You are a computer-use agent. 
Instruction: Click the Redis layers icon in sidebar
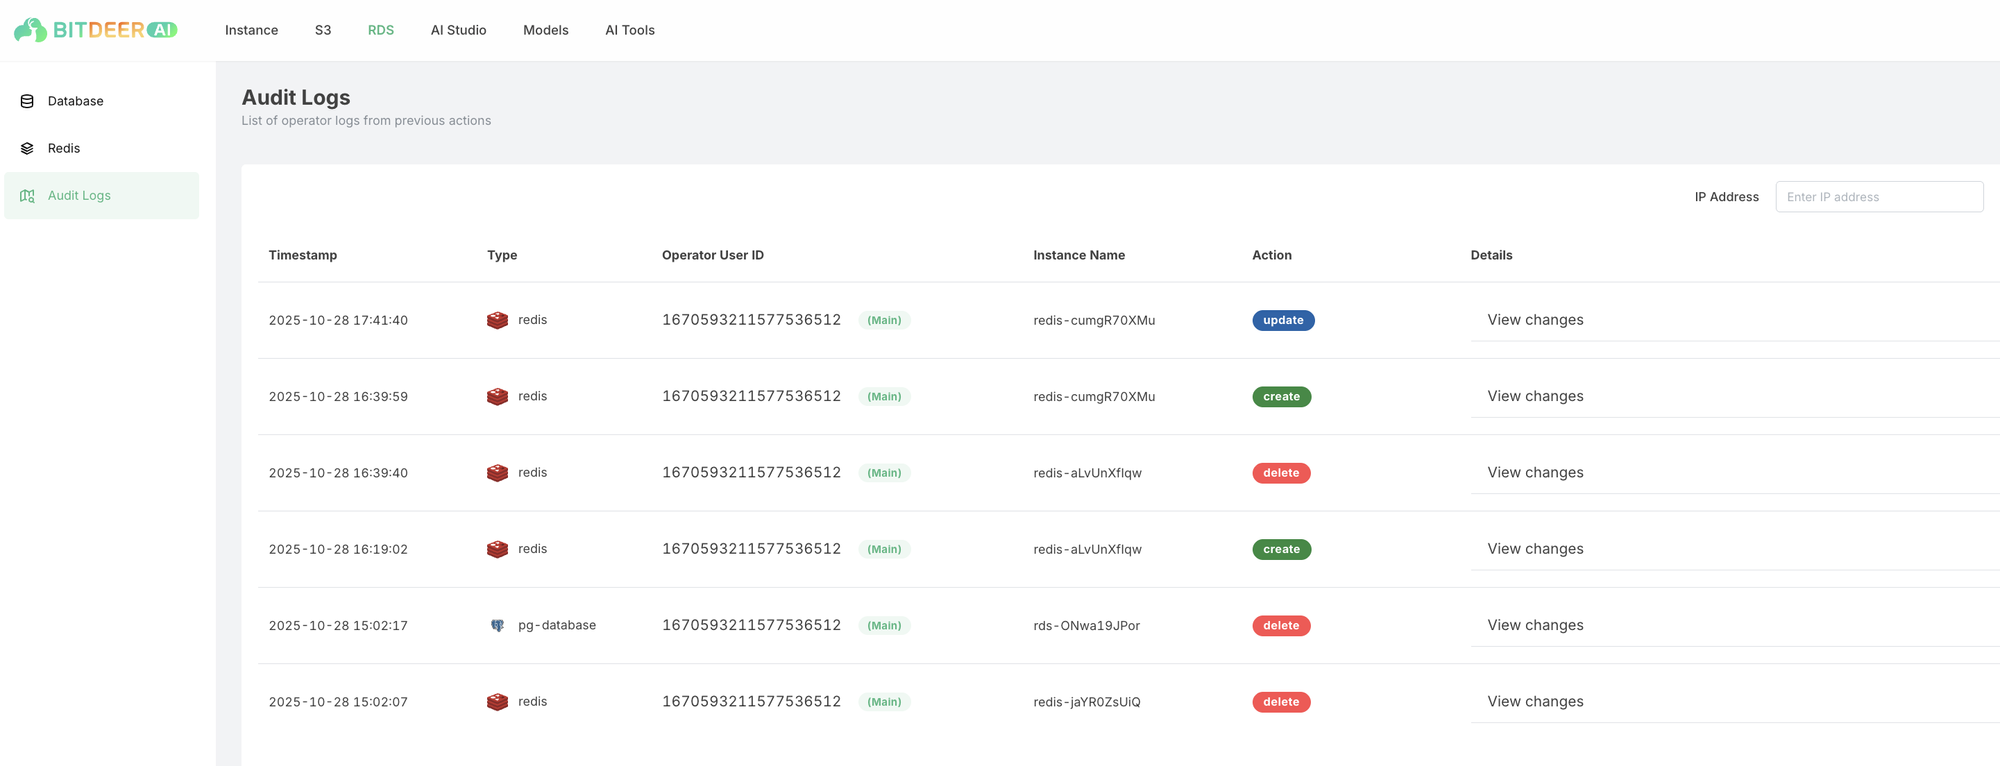click(27, 148)
